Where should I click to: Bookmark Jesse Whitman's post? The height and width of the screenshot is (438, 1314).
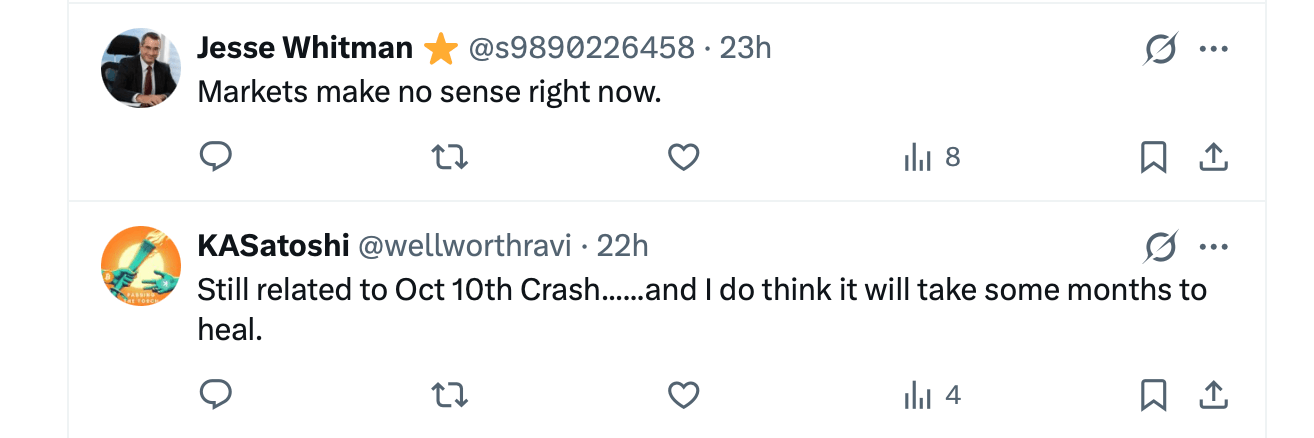(1153, 157)
